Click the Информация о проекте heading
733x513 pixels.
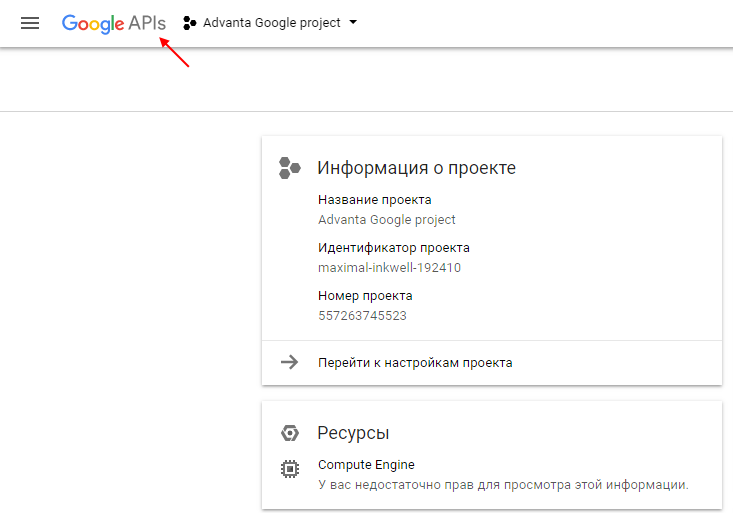[416, 168]
